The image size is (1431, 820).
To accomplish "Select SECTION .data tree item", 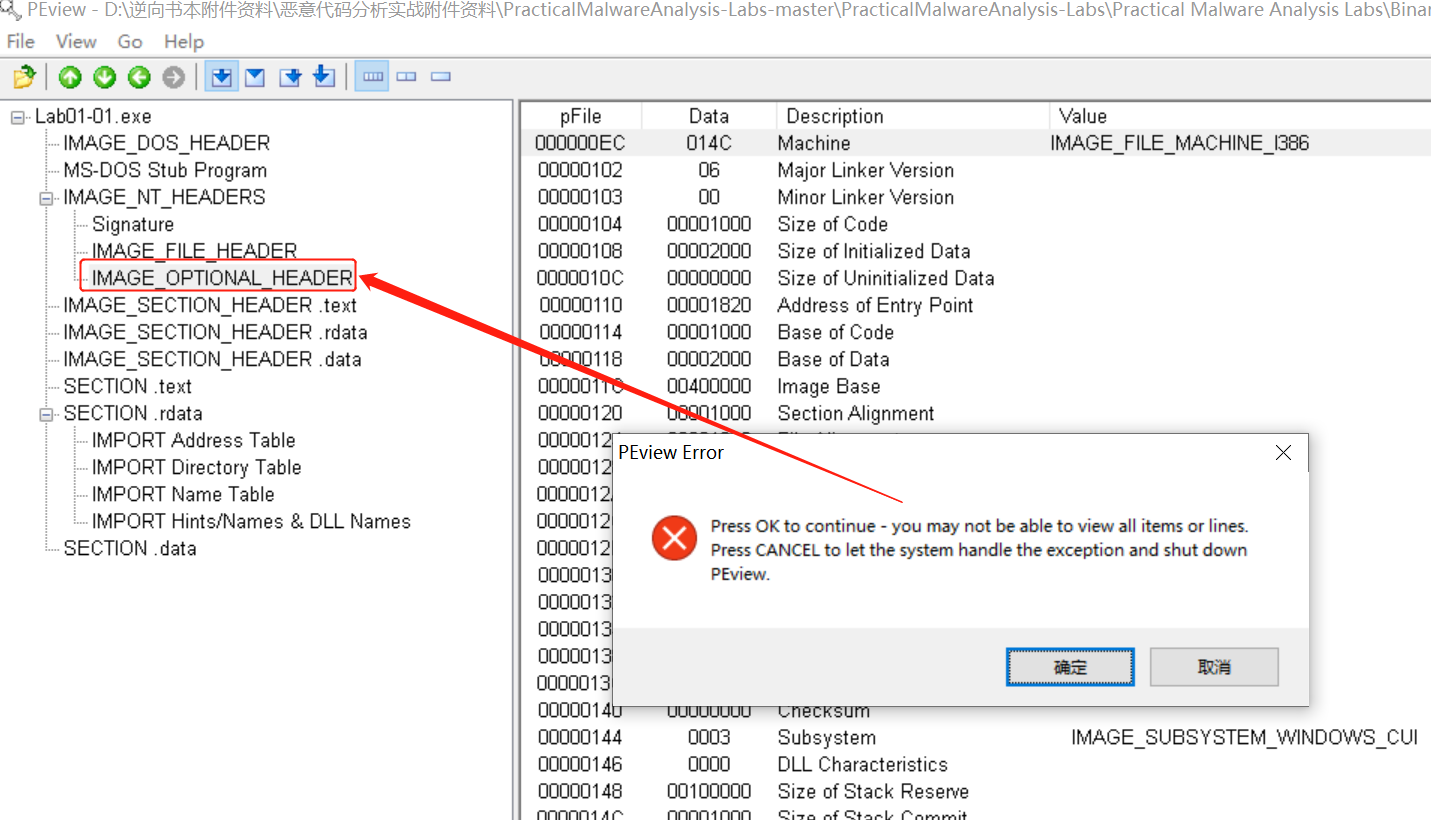I will pos(130,549).
